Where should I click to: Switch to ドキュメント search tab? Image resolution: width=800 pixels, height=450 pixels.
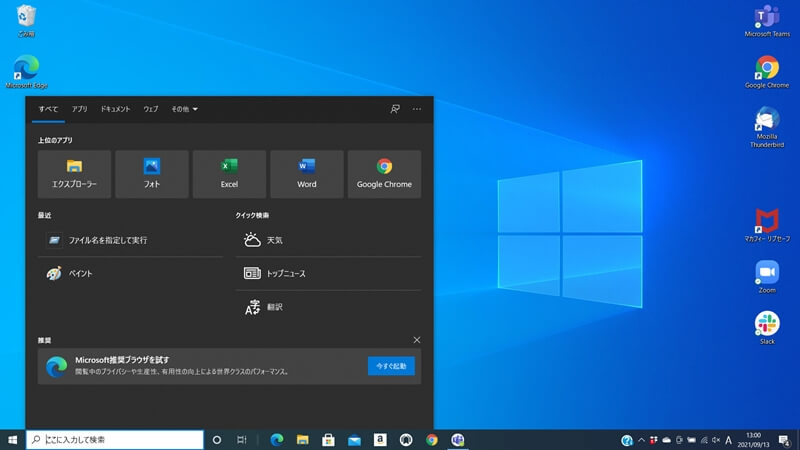[x=115, y=109]
